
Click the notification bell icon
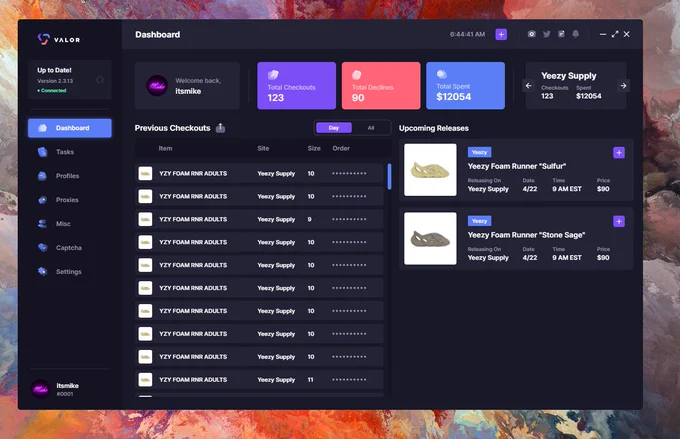tap(576, 34)
